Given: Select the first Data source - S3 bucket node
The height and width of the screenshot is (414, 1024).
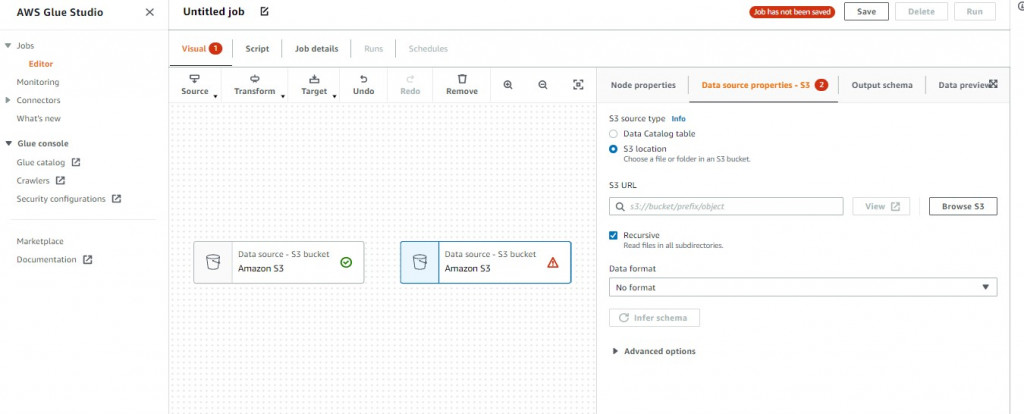Looking at the screenshot, I should [279, 263].
